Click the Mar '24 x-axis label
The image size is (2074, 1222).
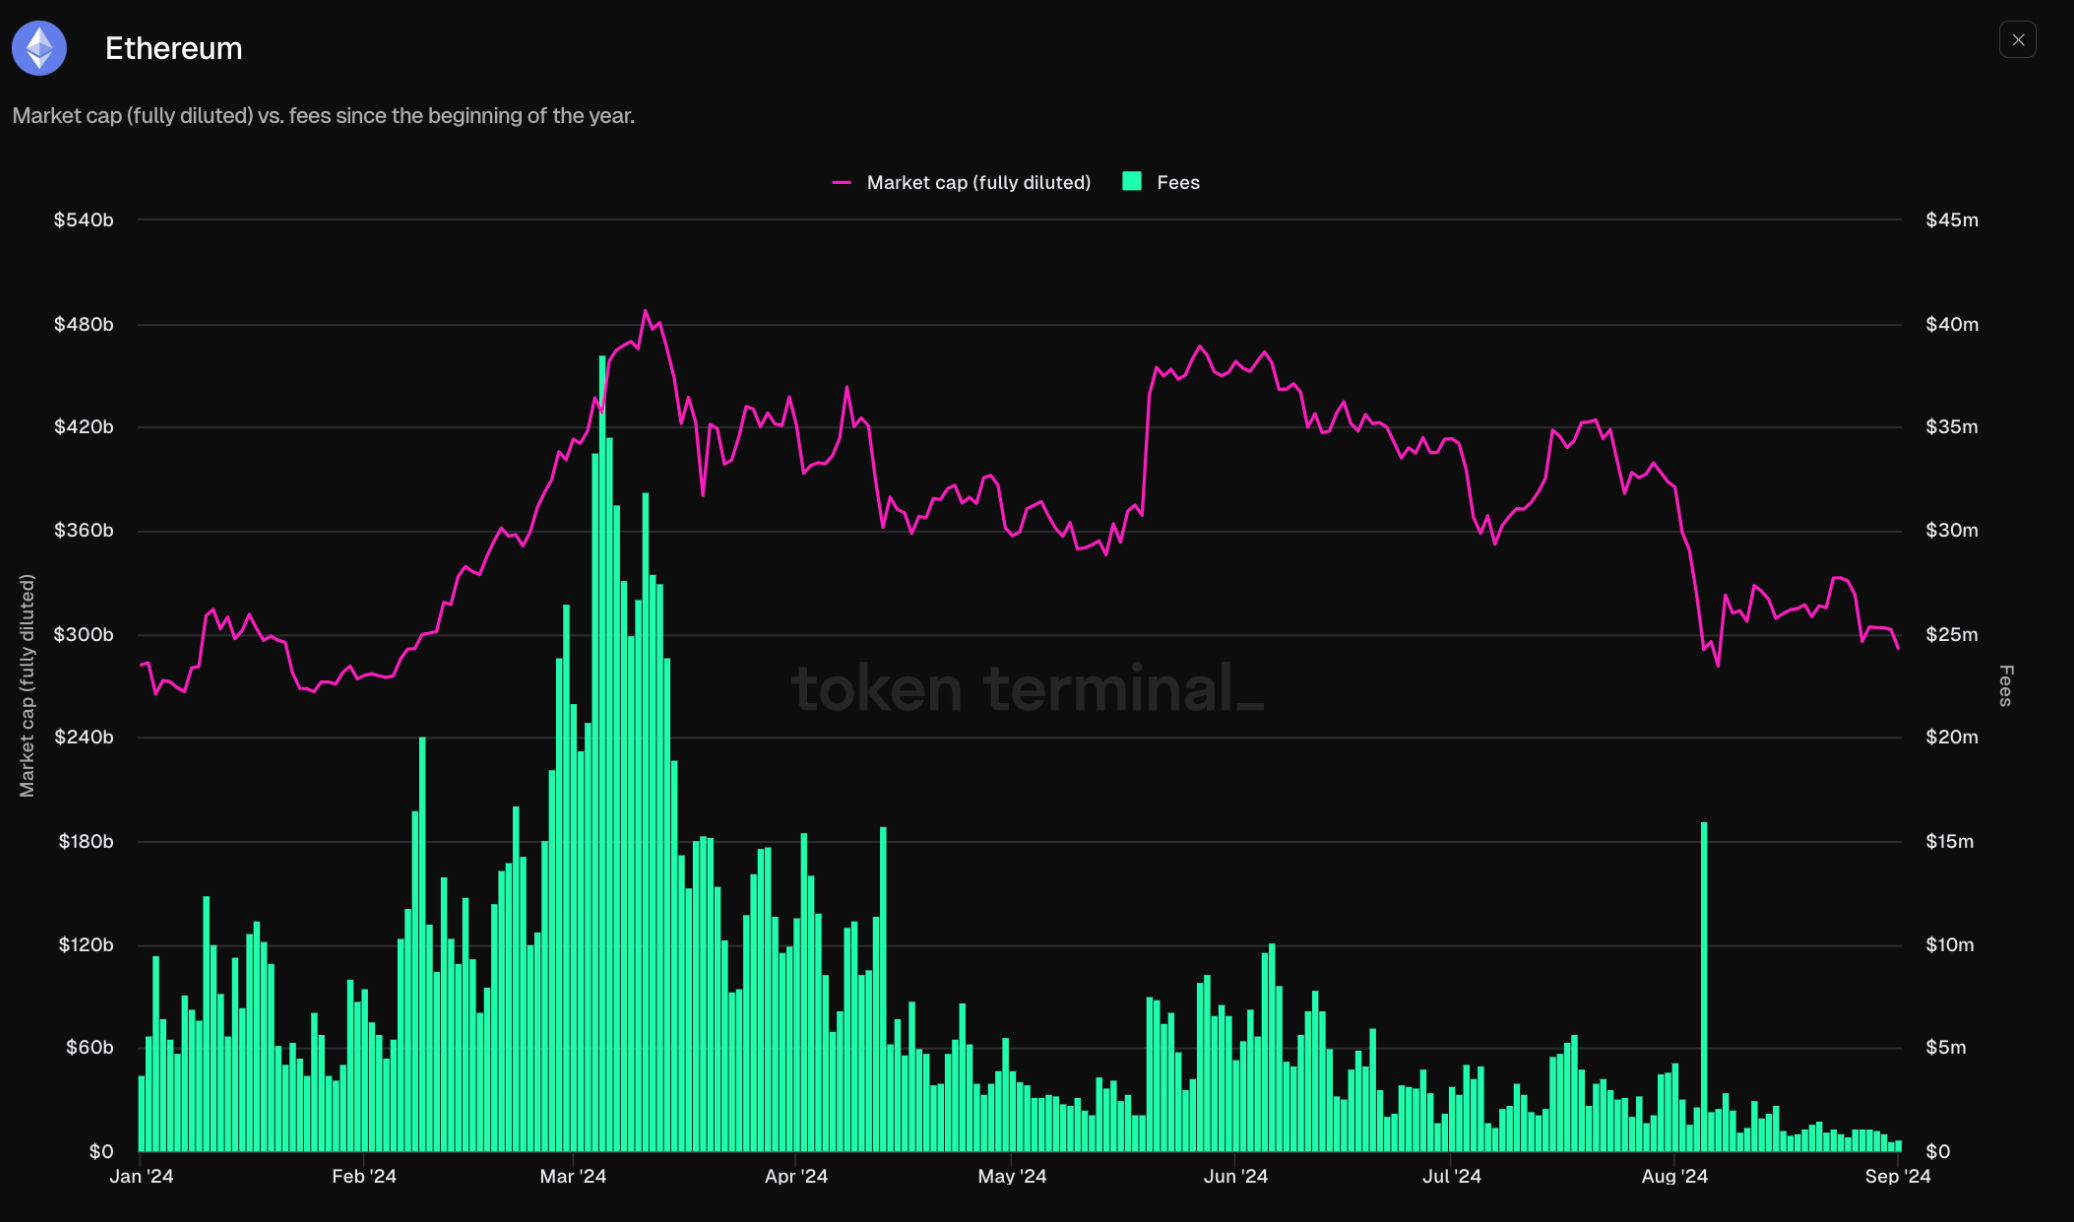[573, 1176]
